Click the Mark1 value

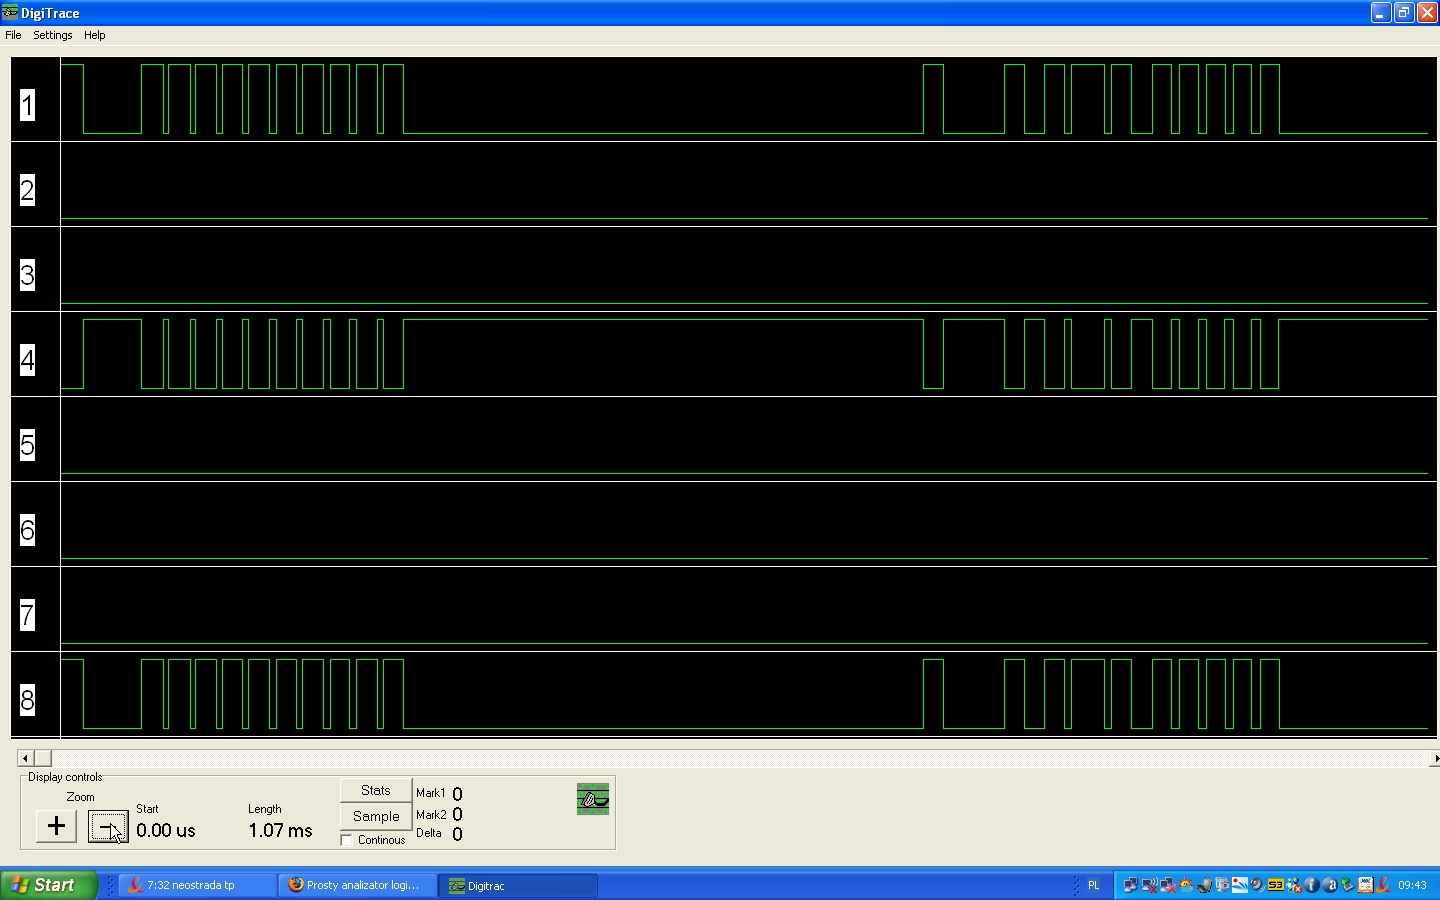(x=457, y=794)
